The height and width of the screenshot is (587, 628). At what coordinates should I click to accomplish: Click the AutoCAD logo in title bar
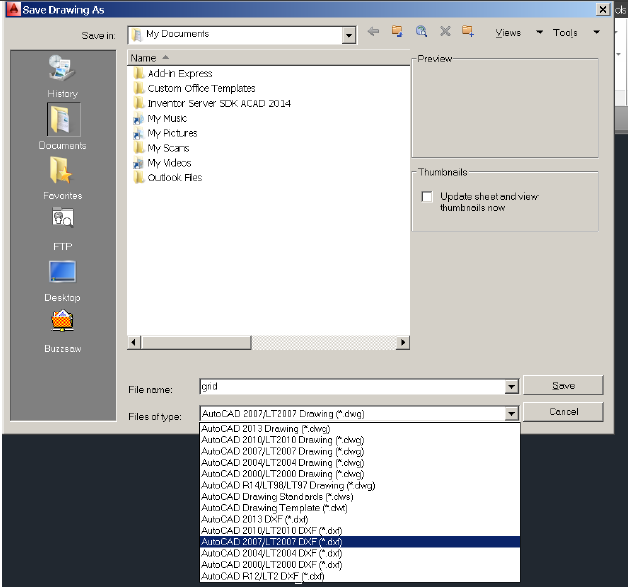click(x=13, y=9)
